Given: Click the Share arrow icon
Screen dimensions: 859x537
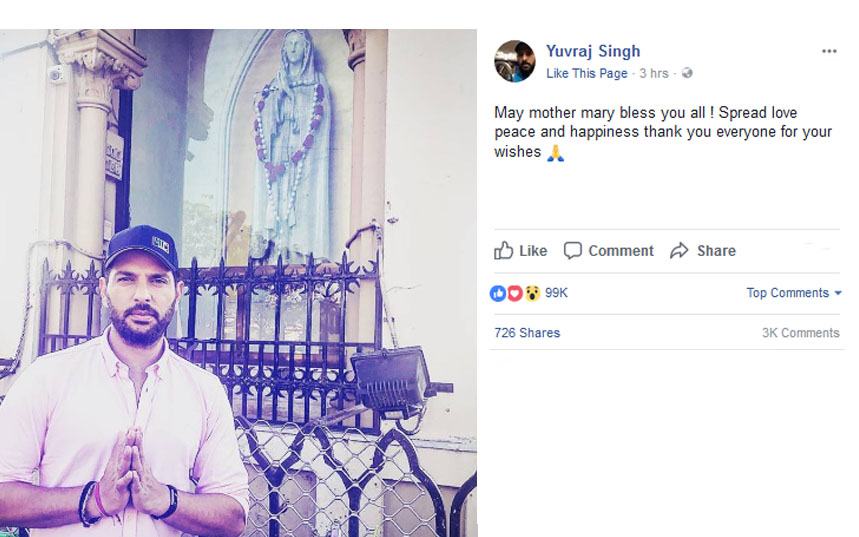Looking at the screenshot, I should [680, 251].
